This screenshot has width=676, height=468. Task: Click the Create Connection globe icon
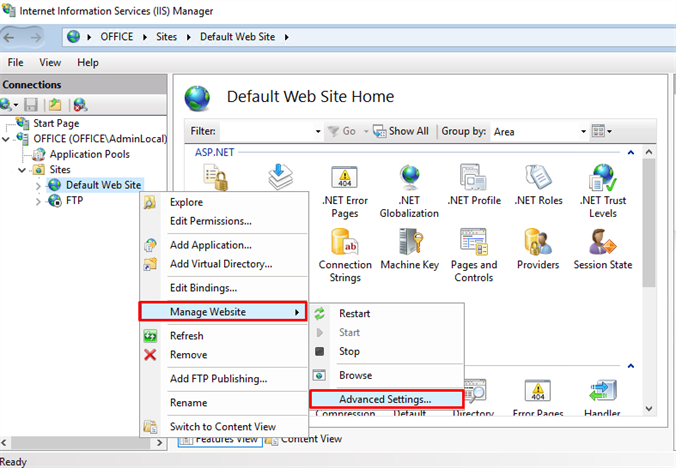[x=7, y=105]
